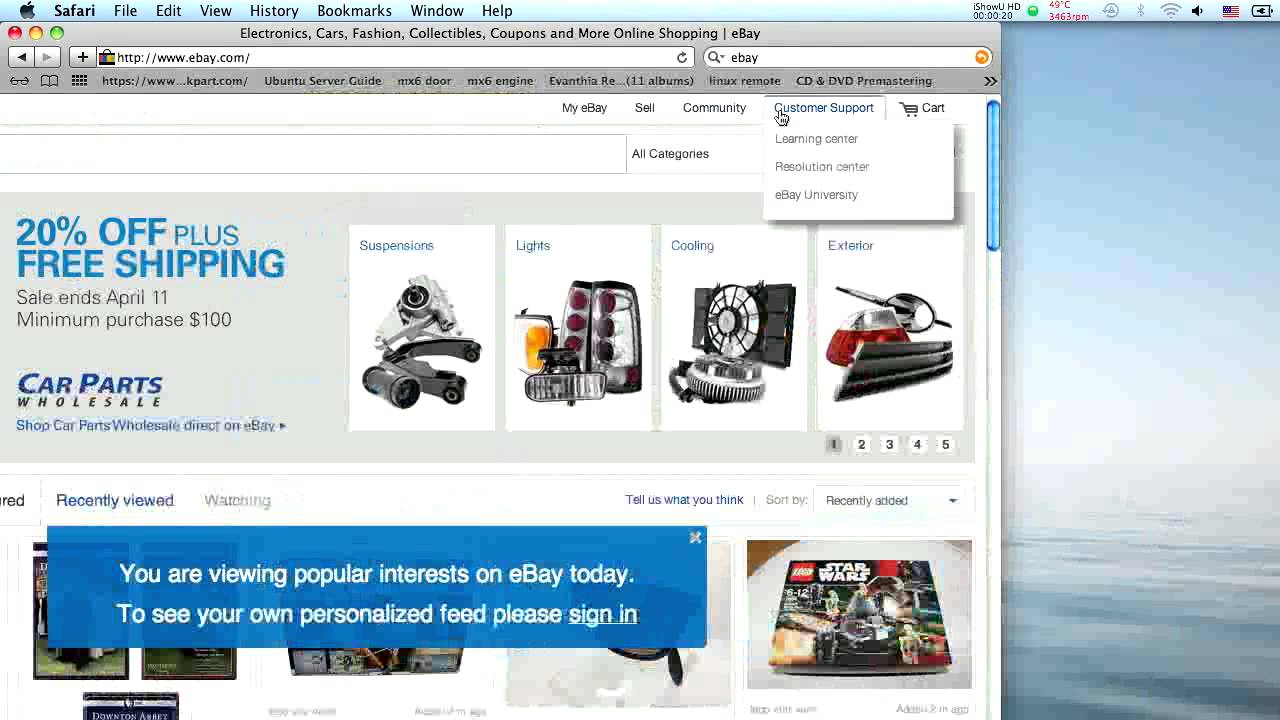Click the Time Machine menu bar icon

point(1111,11)
